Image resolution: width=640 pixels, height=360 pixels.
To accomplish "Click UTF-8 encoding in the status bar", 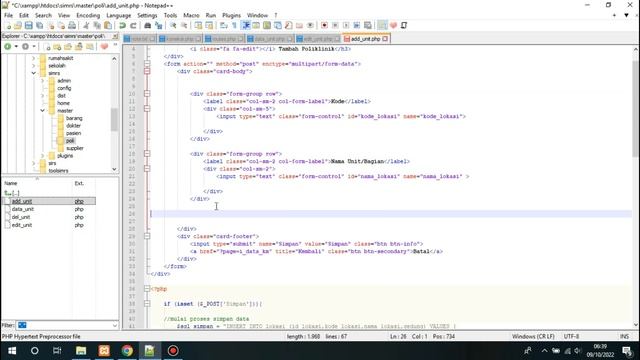I will tap(571, 336).
